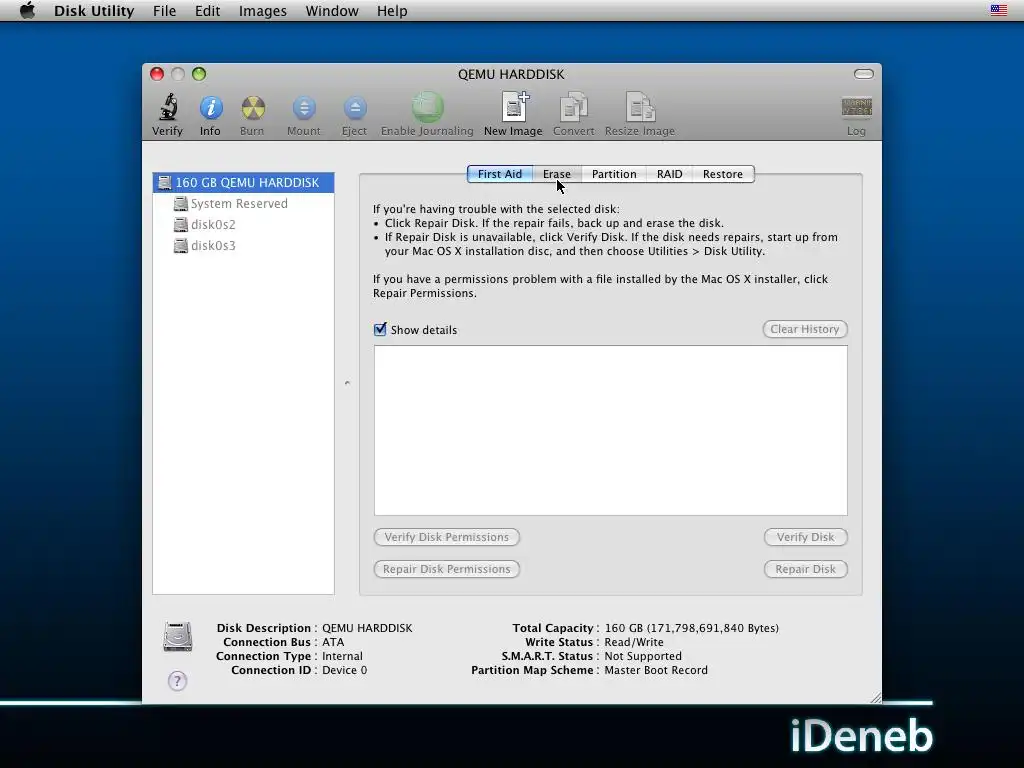Select the System Reserved volume
1024x768 pixels.
244,204
